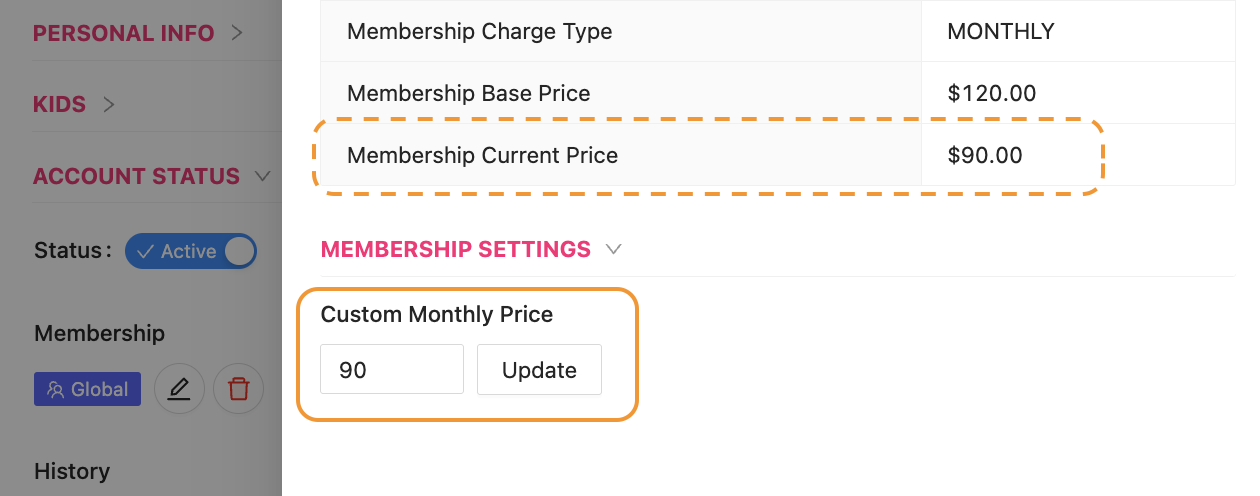This screenshot has height=496, width=1260.
Task: Select the $120.00 base price value
Action: (991, 93)
